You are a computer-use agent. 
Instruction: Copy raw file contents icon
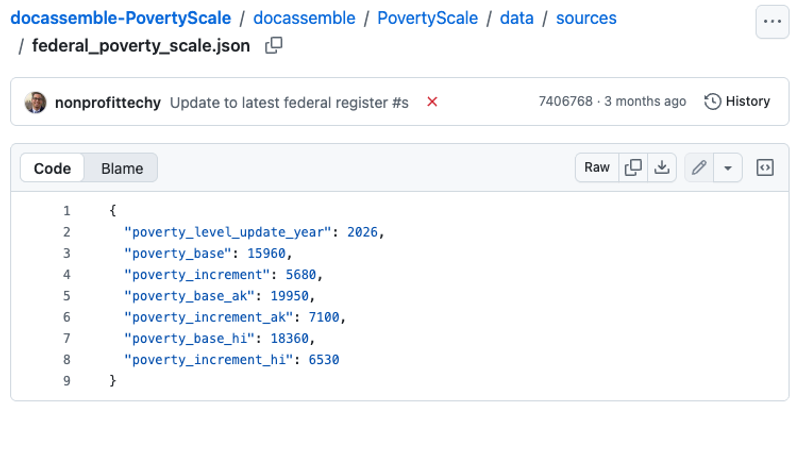click(x=633, y=167)
